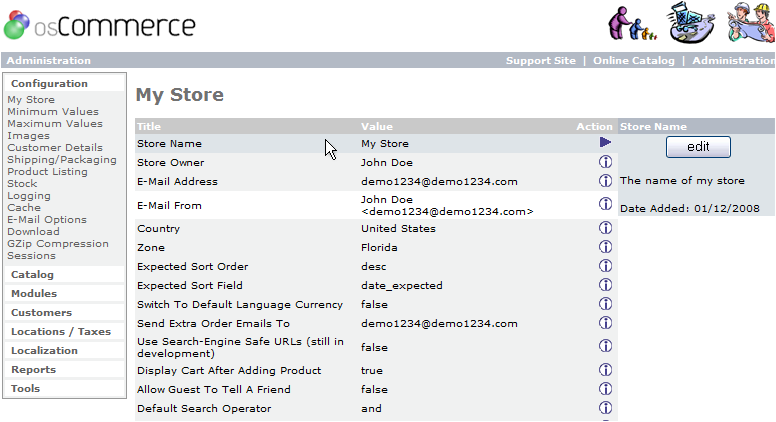Click the arrow icon on Store Name row

[x=605, y=143]
